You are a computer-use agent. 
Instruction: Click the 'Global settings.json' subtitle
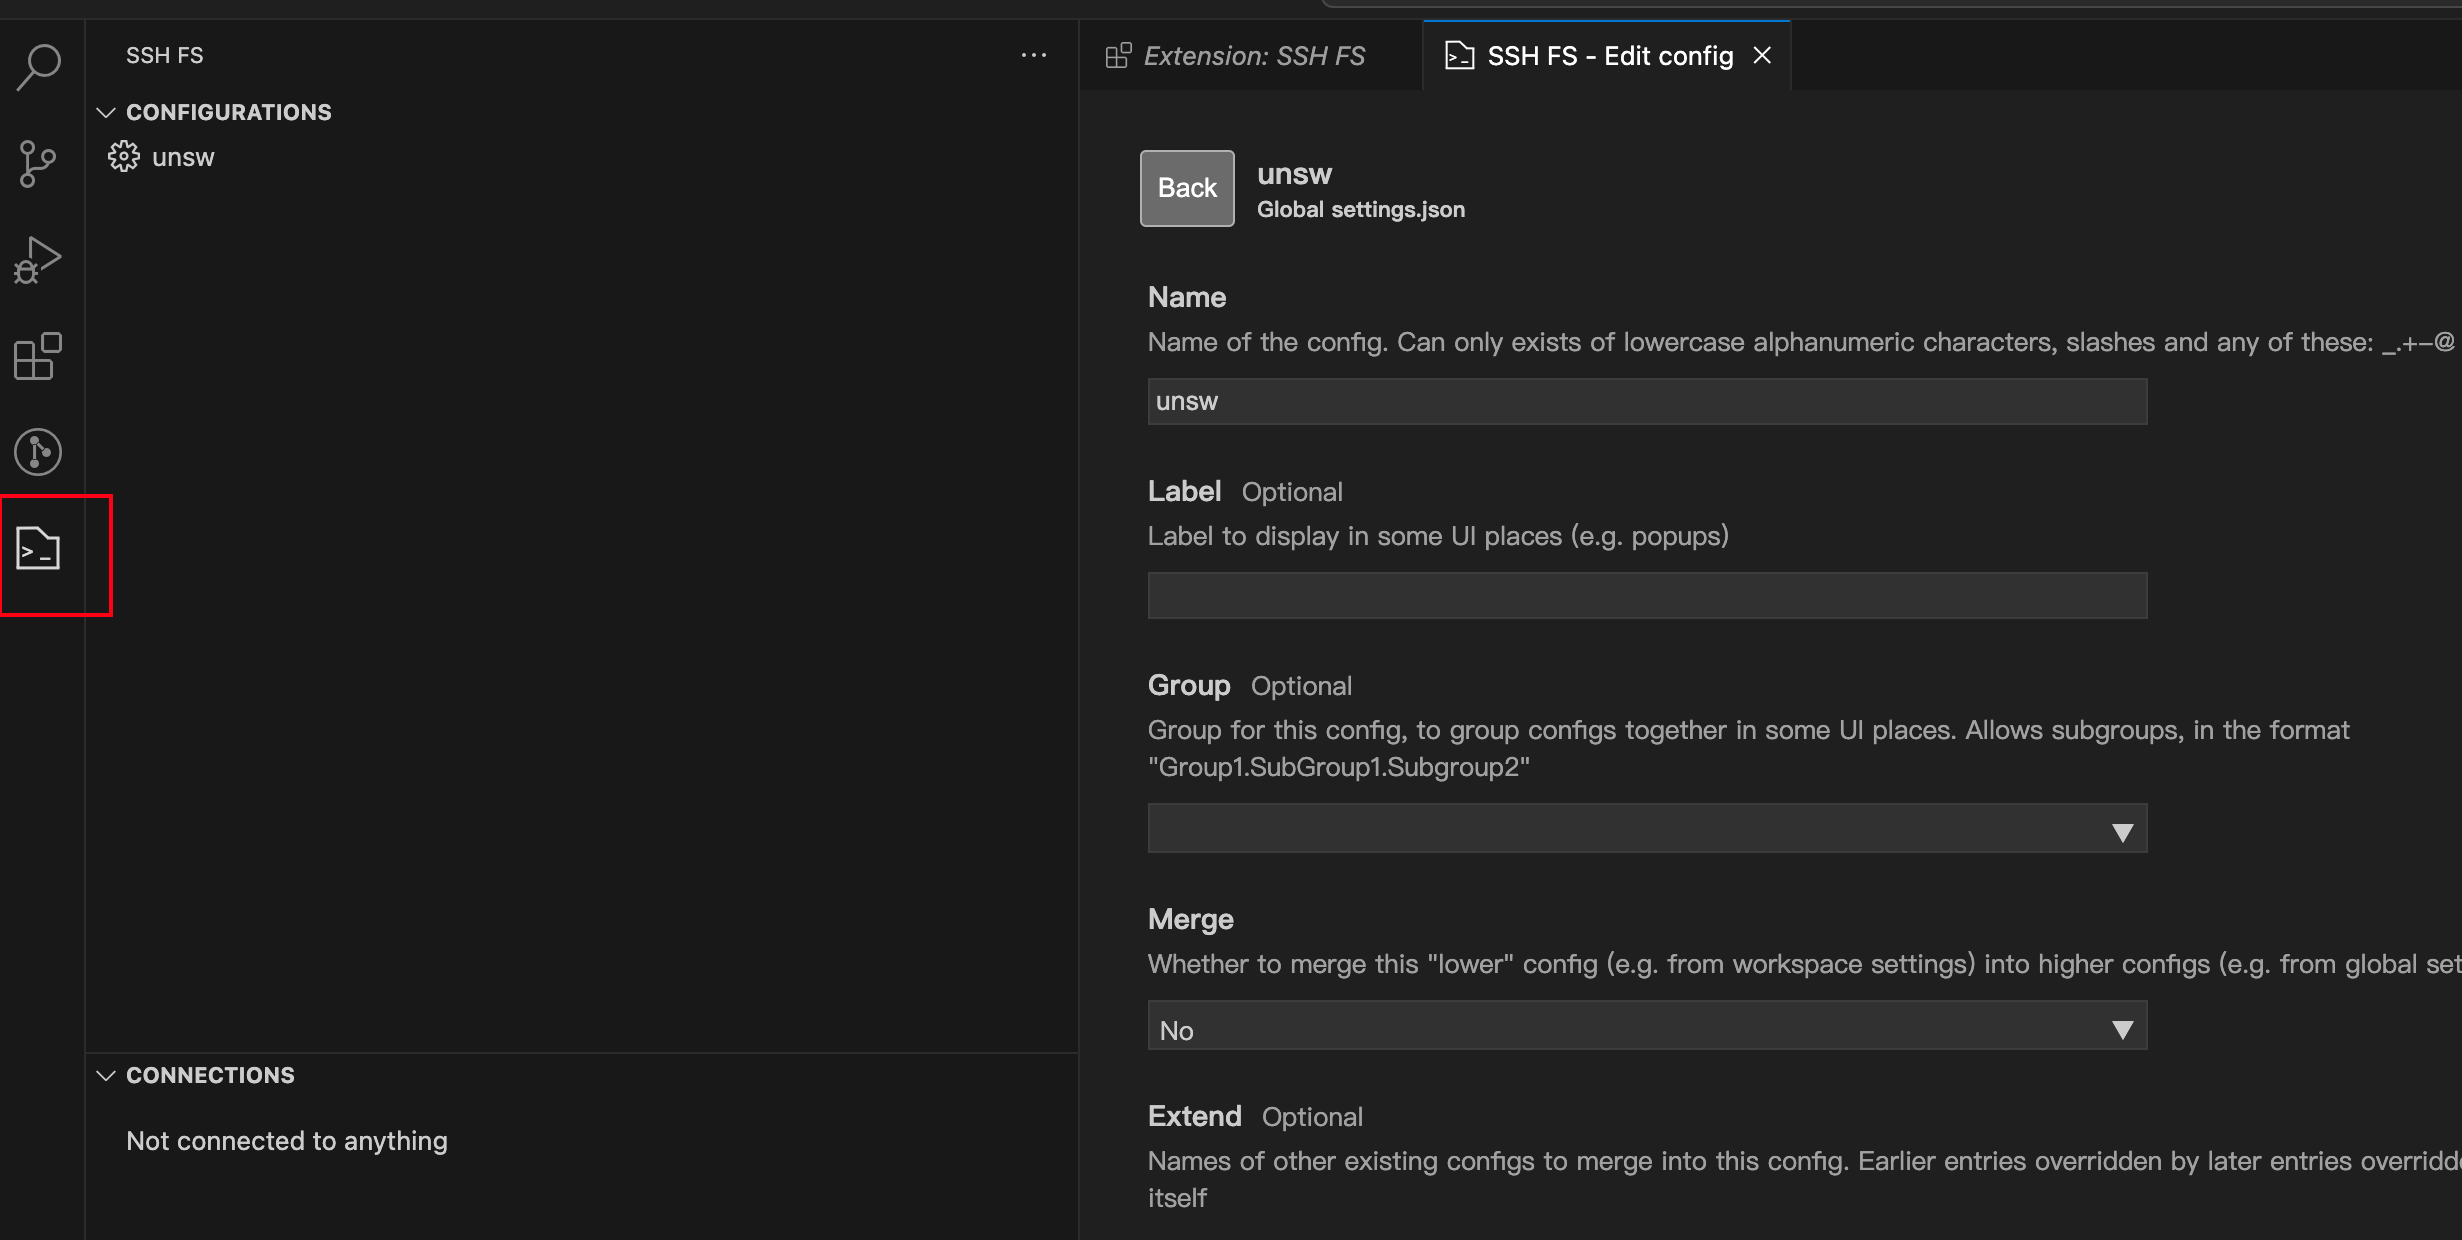tap(1361, 210)
